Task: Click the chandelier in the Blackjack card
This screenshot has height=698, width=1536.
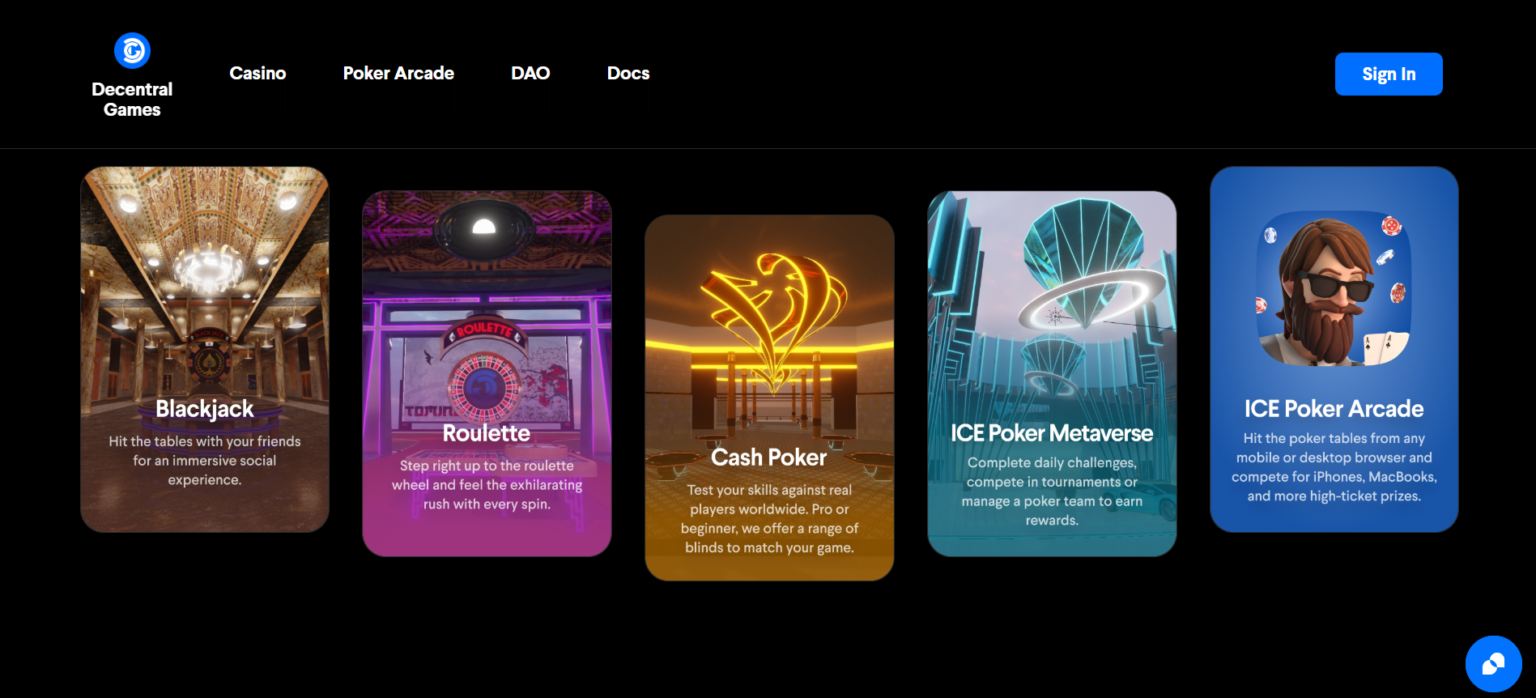Action: (208, 266)
